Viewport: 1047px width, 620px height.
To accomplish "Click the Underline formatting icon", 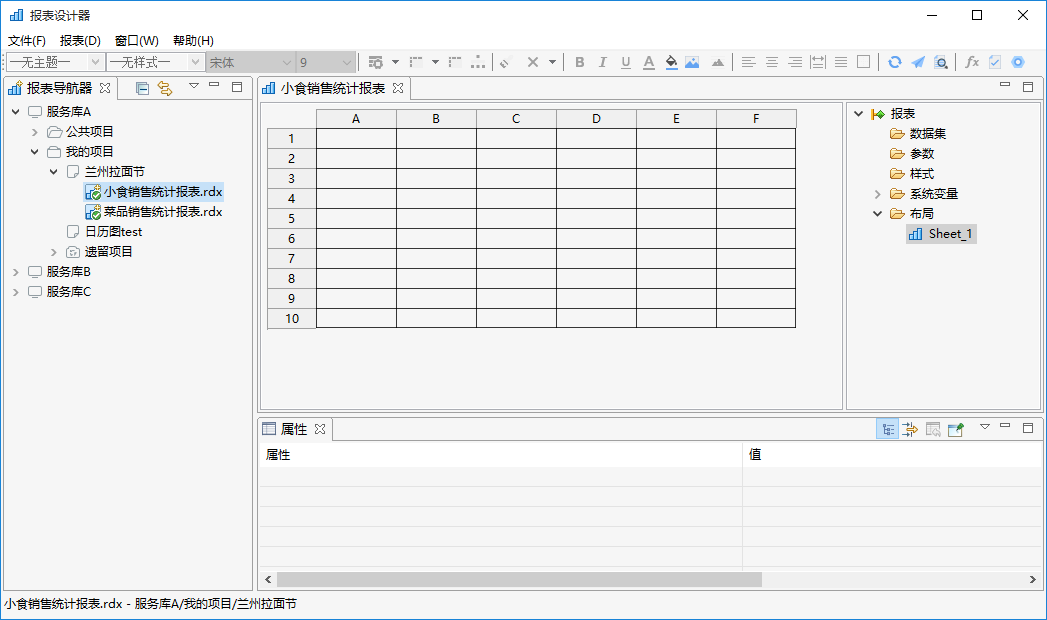I will [x=626, y=62].
